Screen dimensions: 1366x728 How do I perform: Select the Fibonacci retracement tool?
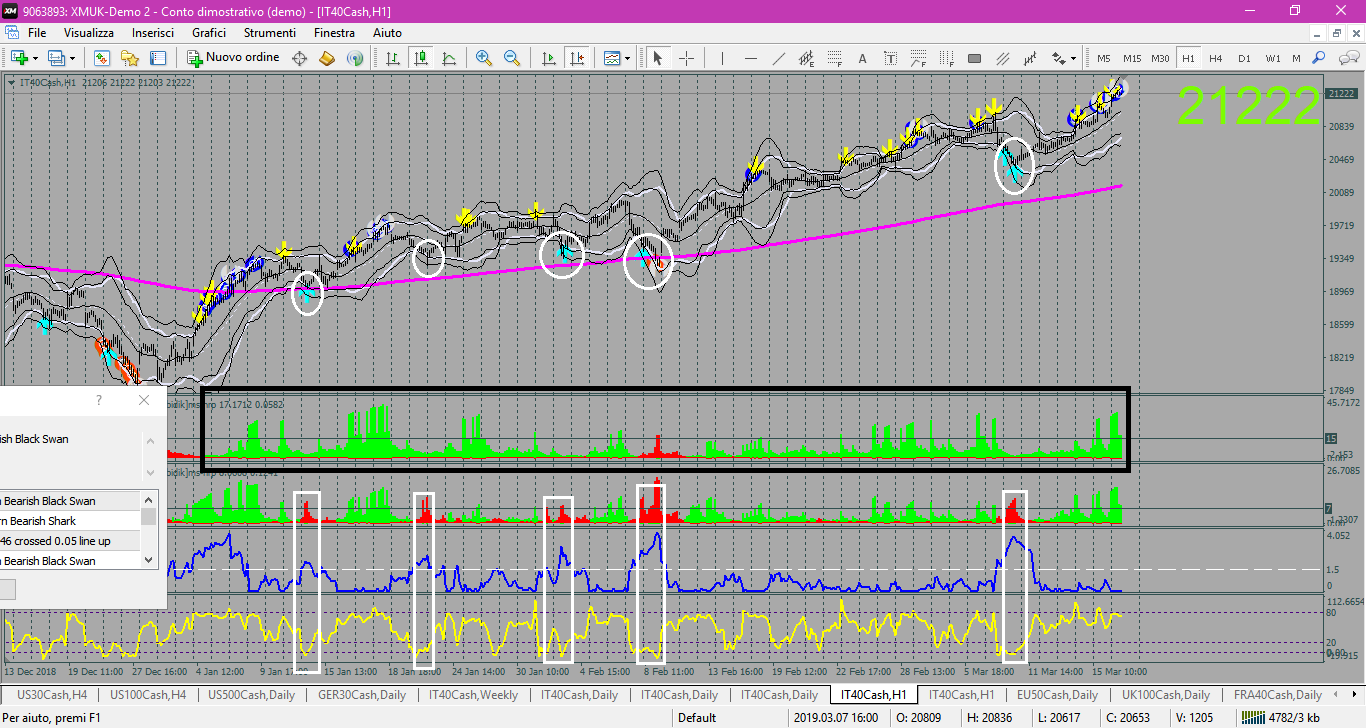click(x=834, y=58)
